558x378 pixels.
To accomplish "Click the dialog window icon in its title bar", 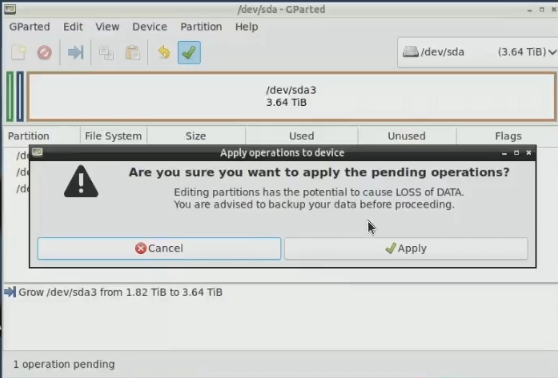I will (37, 152).
